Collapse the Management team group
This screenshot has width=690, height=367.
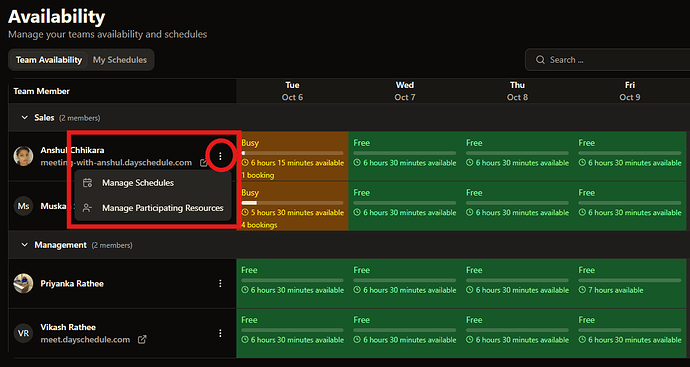pyautogui.click(x=25, y=245)
